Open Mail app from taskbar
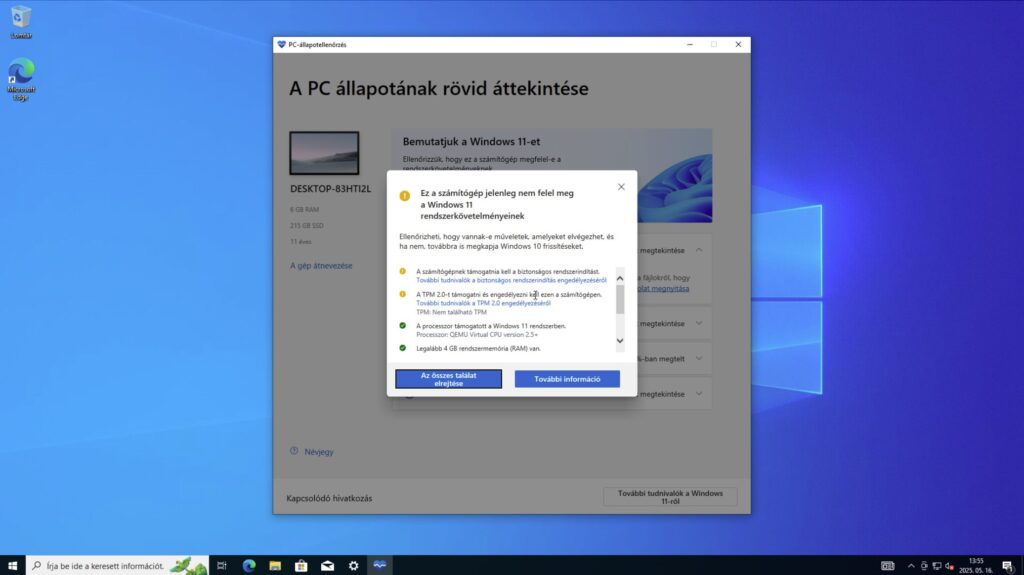 327,565
